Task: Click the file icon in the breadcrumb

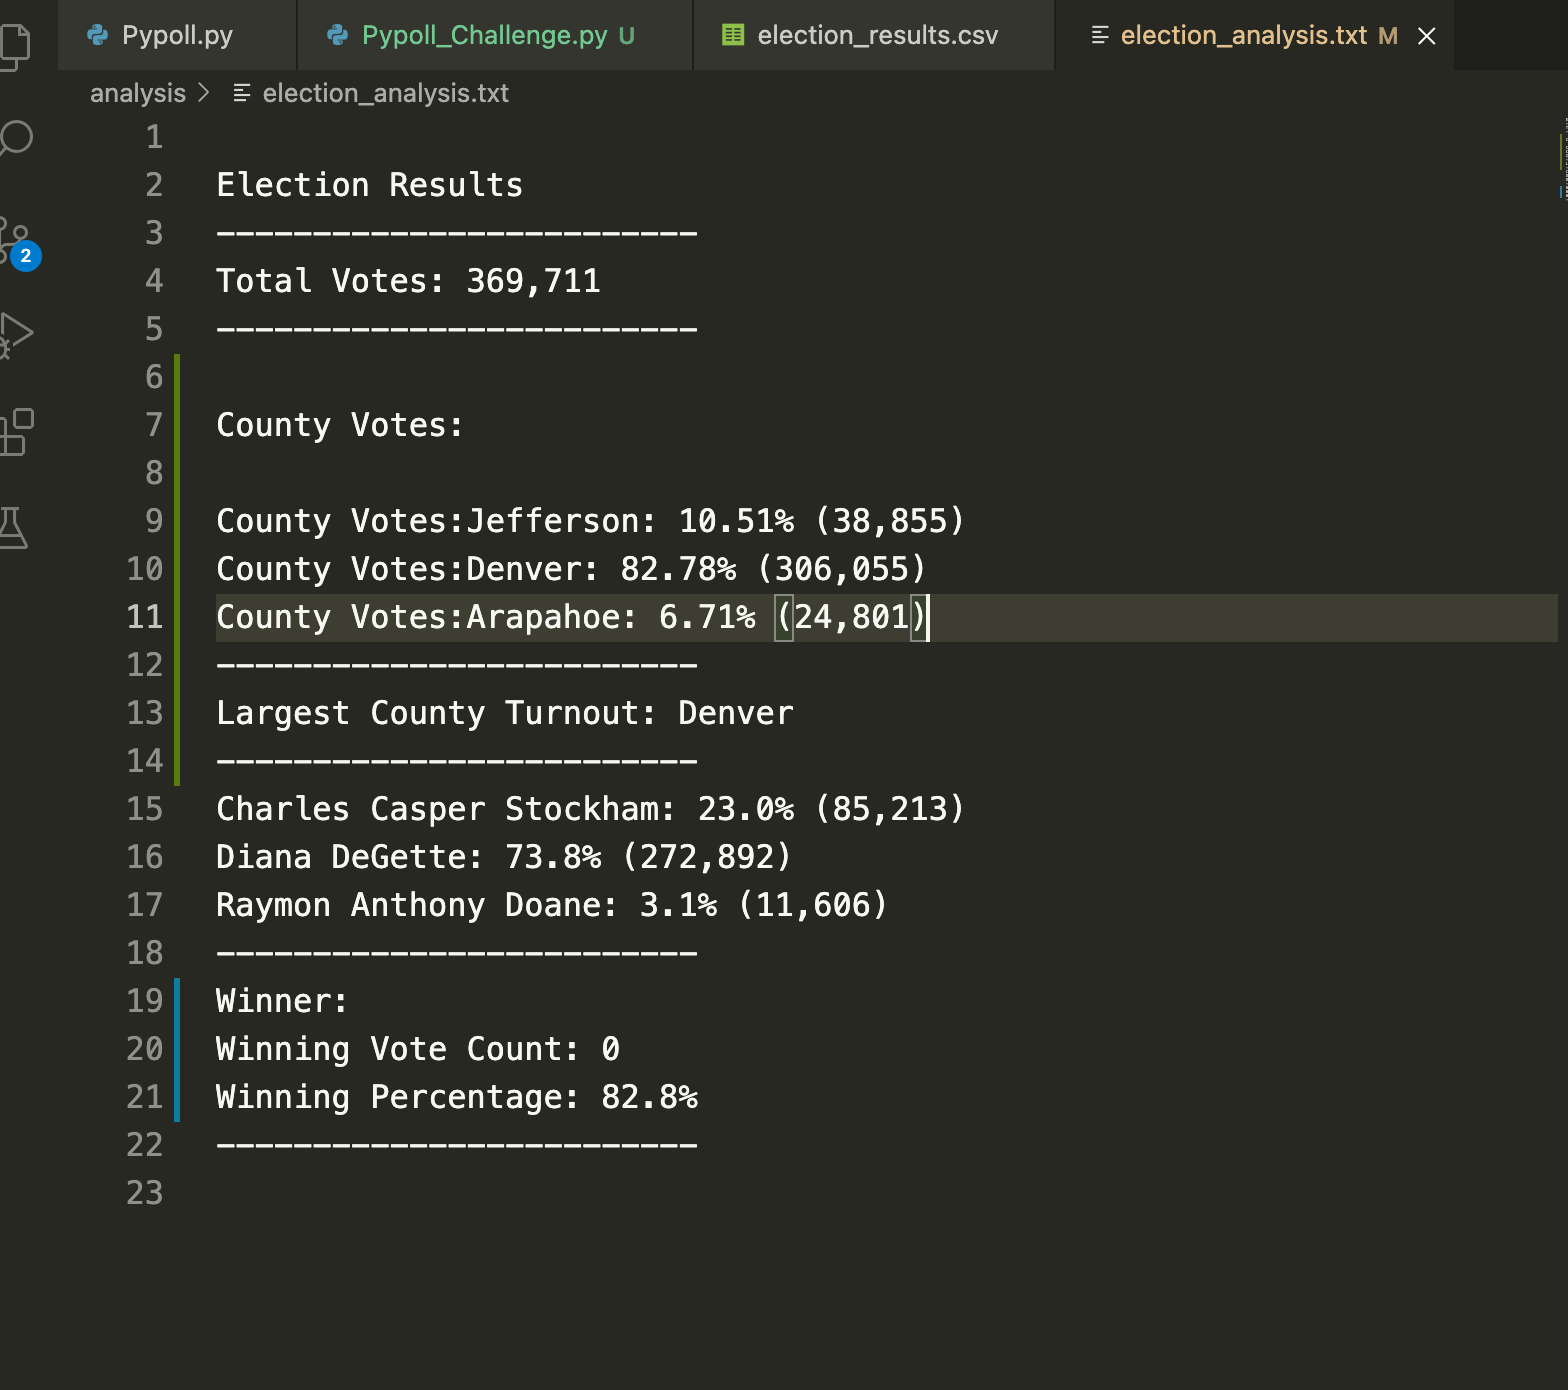Action: tap(241, 93)
